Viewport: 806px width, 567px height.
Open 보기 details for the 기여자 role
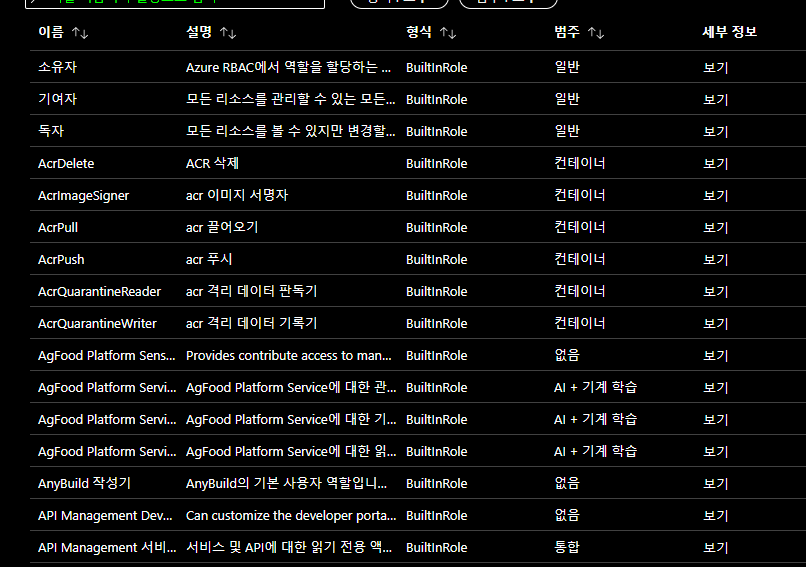[x=716, y=99]
